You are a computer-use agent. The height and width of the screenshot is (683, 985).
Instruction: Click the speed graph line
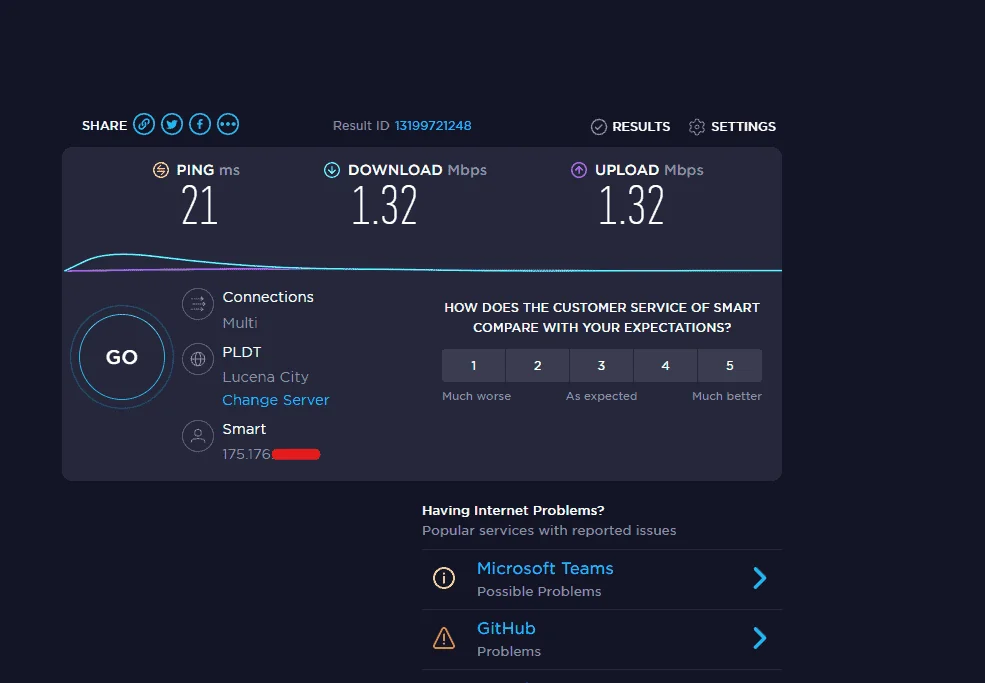pos(423,265)
